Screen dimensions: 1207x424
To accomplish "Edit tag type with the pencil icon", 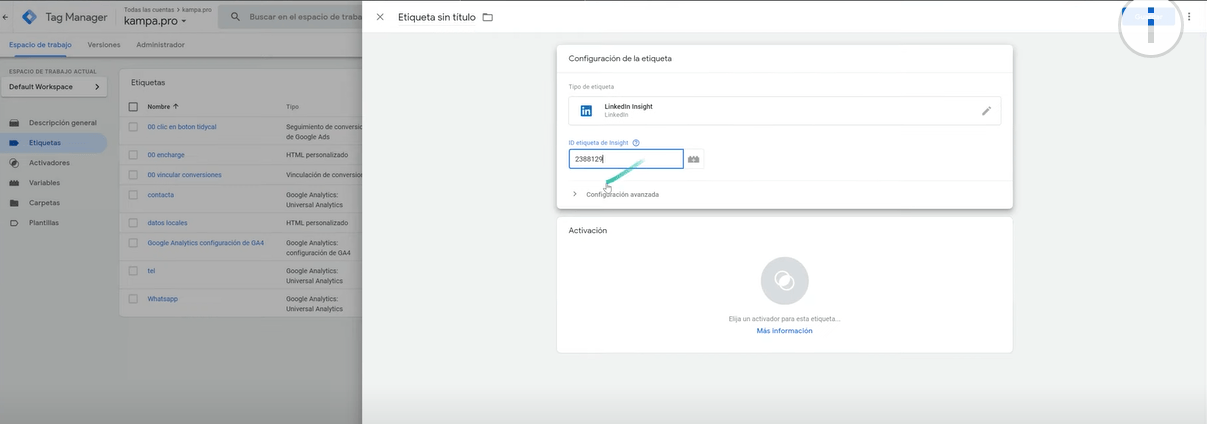I will 986,111.
